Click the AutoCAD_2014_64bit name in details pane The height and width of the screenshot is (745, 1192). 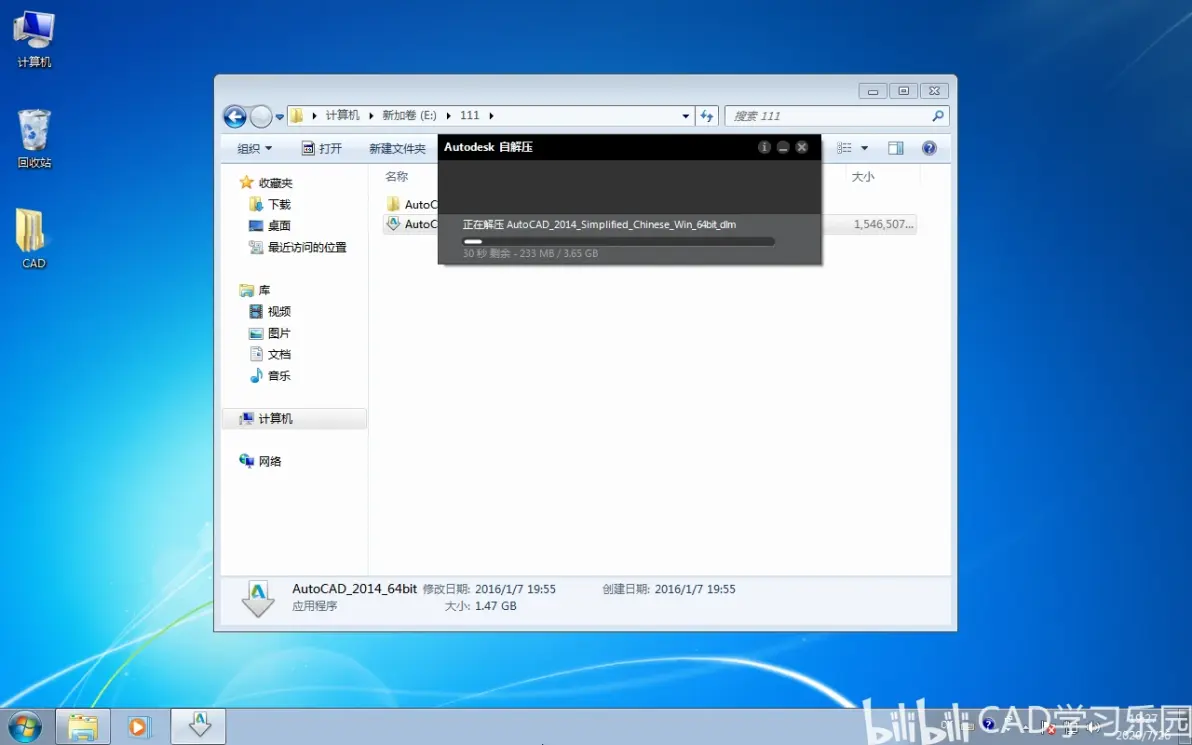click(354, 588)
